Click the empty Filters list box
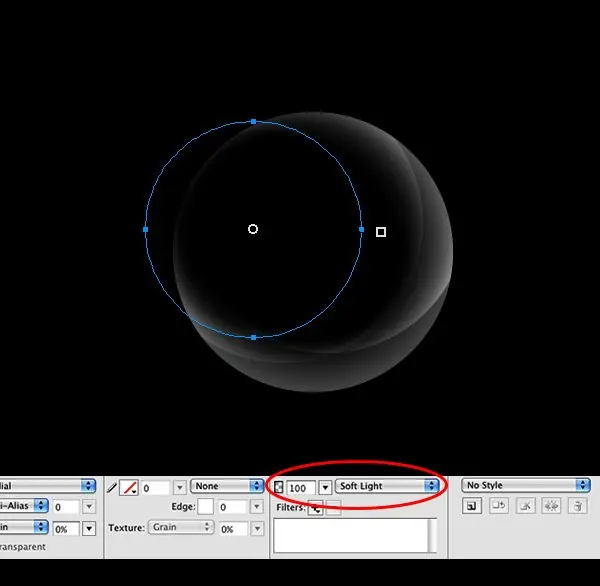This screenshot has height=586, width=600. [350, 535]
